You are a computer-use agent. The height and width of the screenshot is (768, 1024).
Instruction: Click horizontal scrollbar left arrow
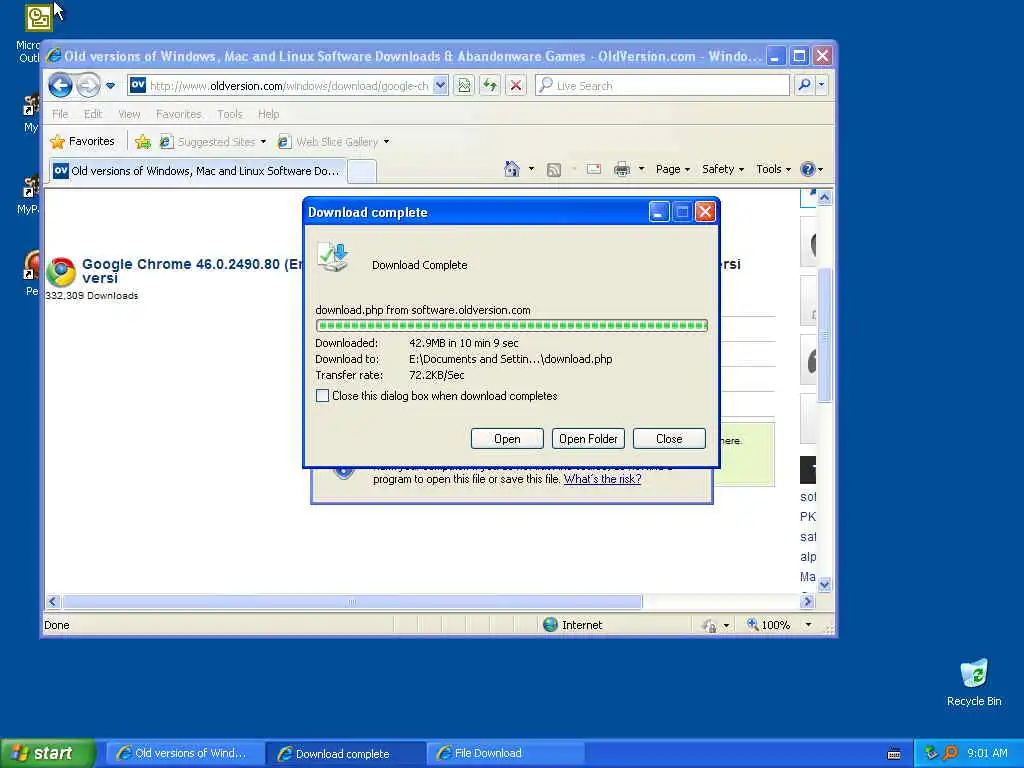pos(54,601)
